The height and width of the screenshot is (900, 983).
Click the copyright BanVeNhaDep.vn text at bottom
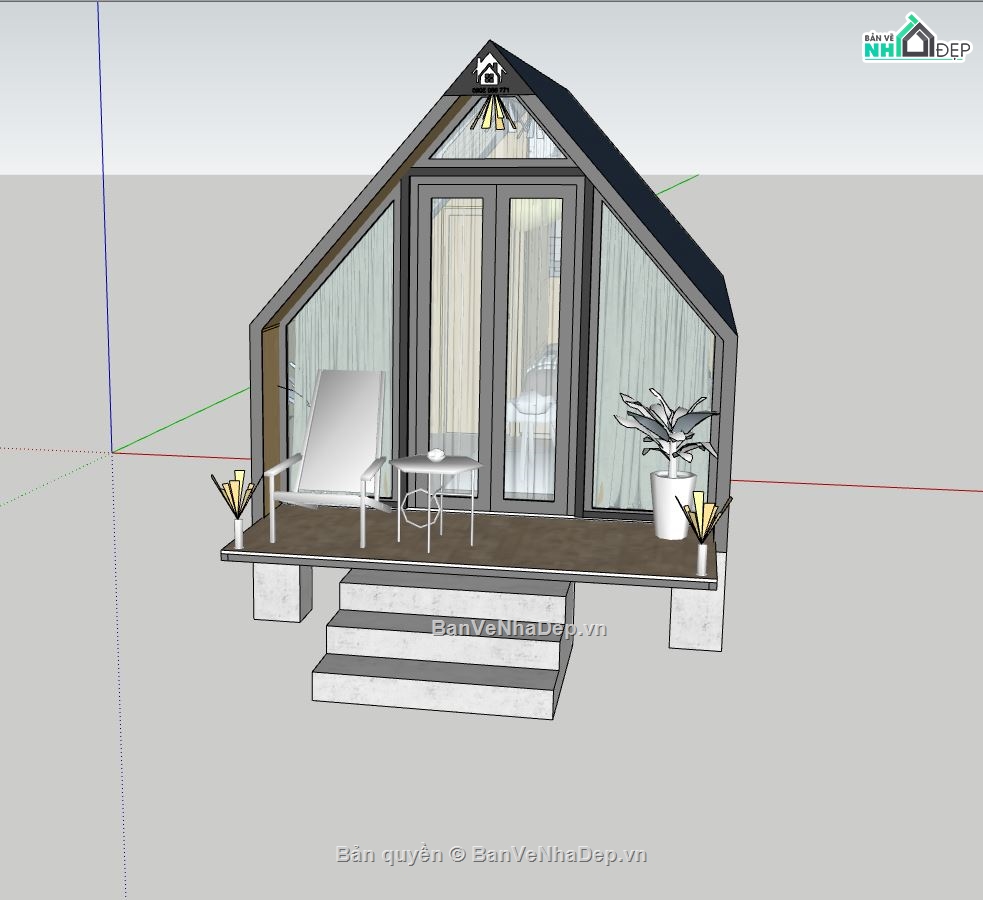pos(491,854)
